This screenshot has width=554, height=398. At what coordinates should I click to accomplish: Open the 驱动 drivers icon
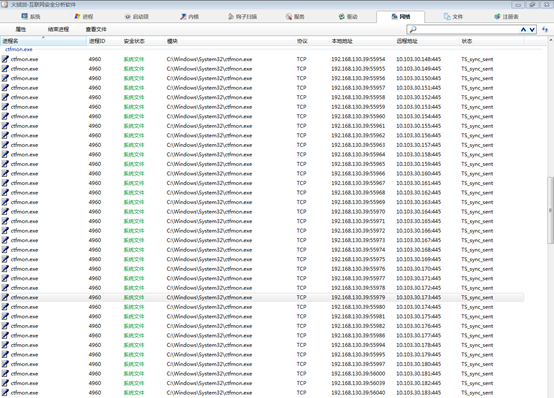(342, 17)
